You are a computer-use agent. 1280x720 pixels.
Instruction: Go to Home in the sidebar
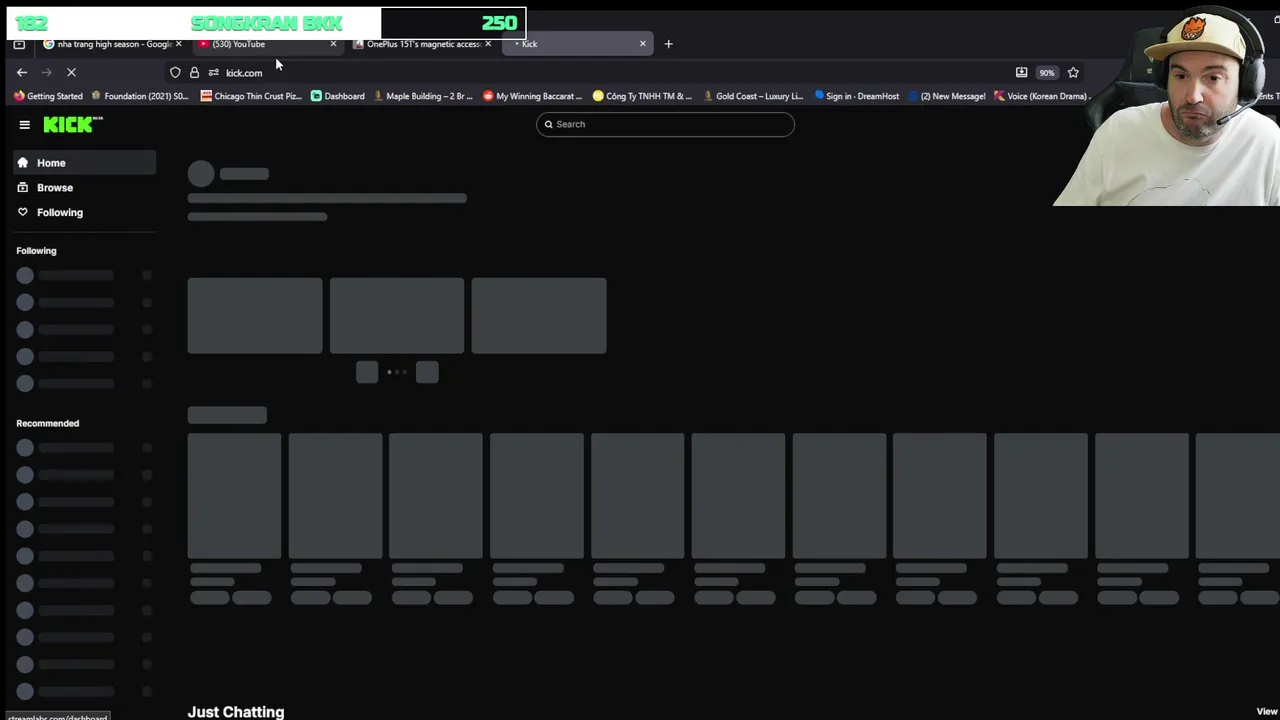(x=85, y=163)
